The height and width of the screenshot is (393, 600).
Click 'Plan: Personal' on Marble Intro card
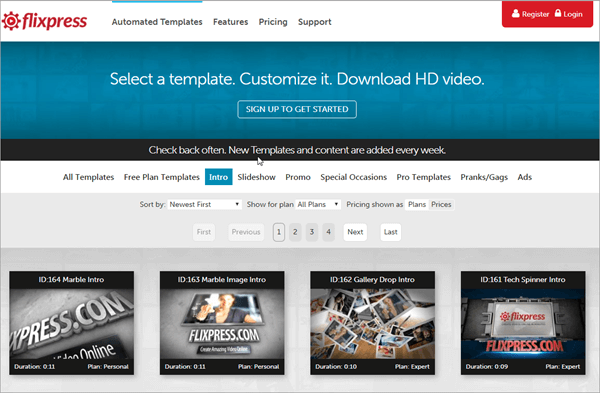[108, 367]
